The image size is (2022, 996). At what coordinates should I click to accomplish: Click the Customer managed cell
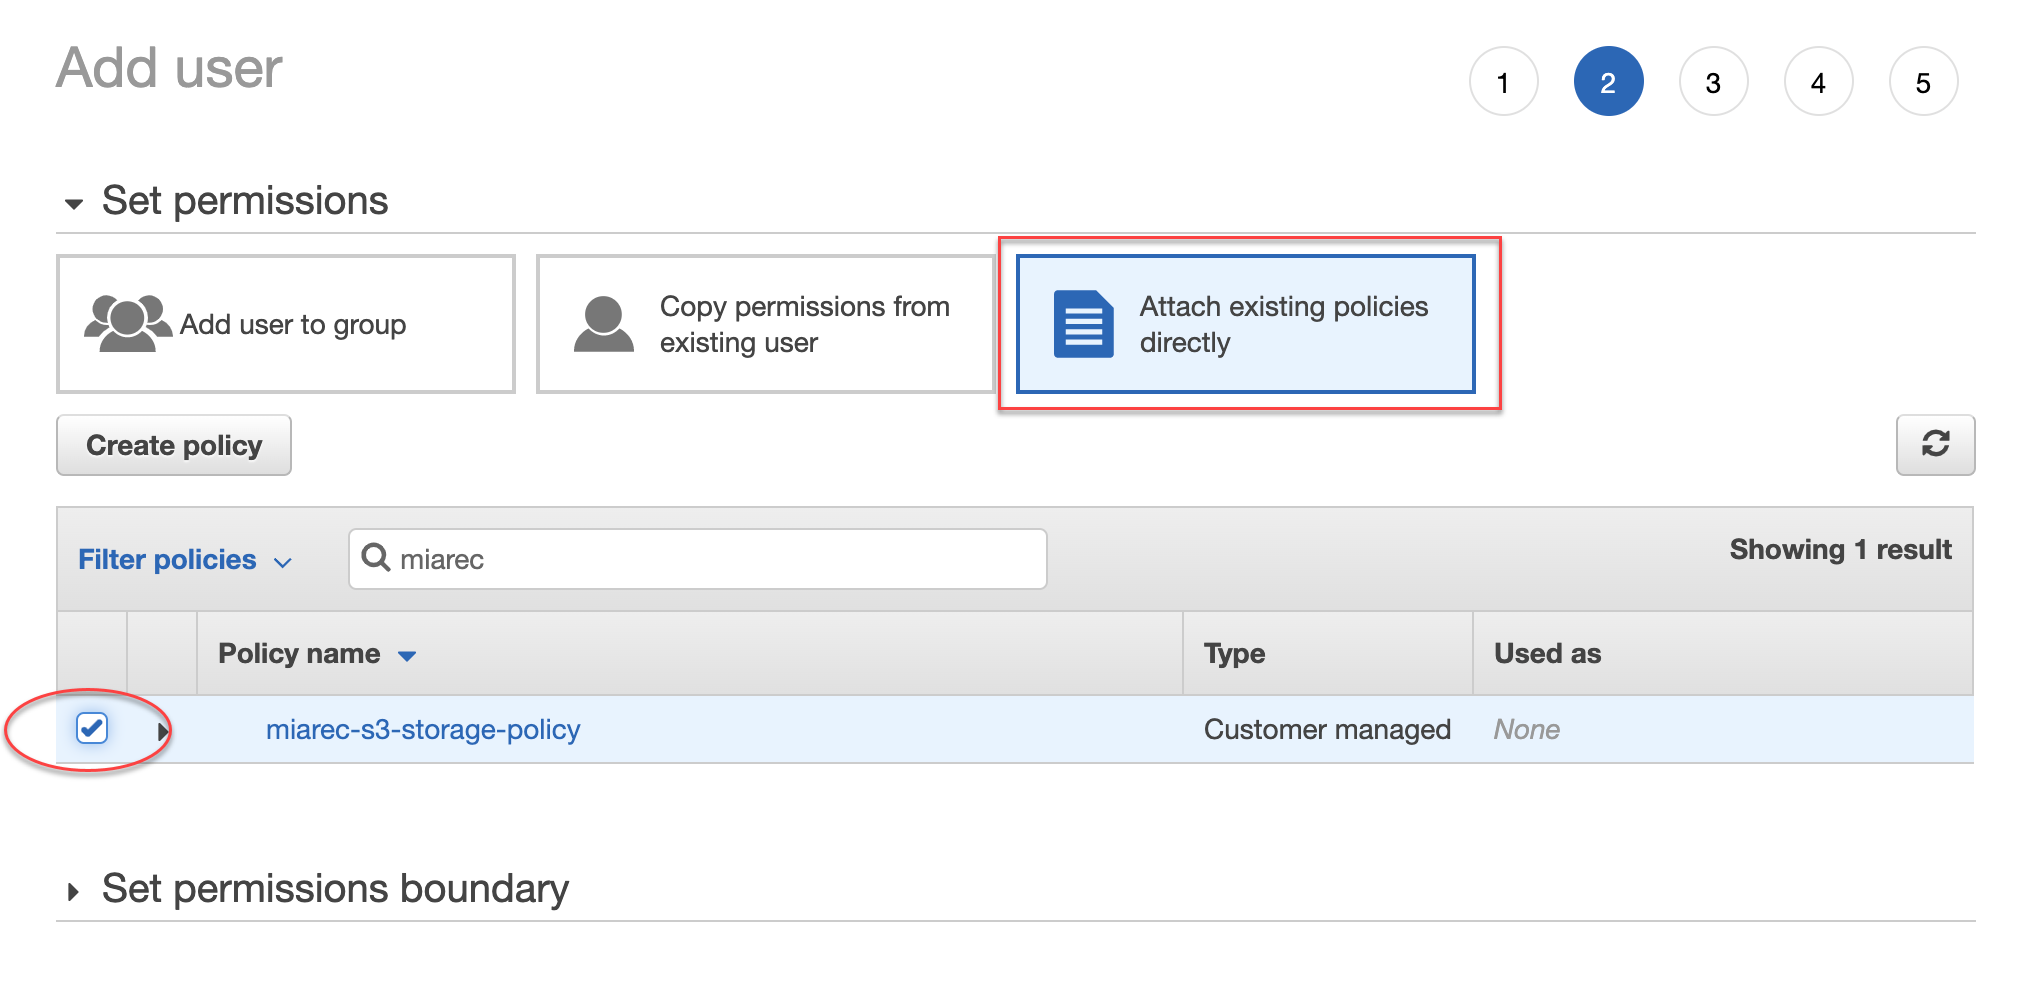1327,730
